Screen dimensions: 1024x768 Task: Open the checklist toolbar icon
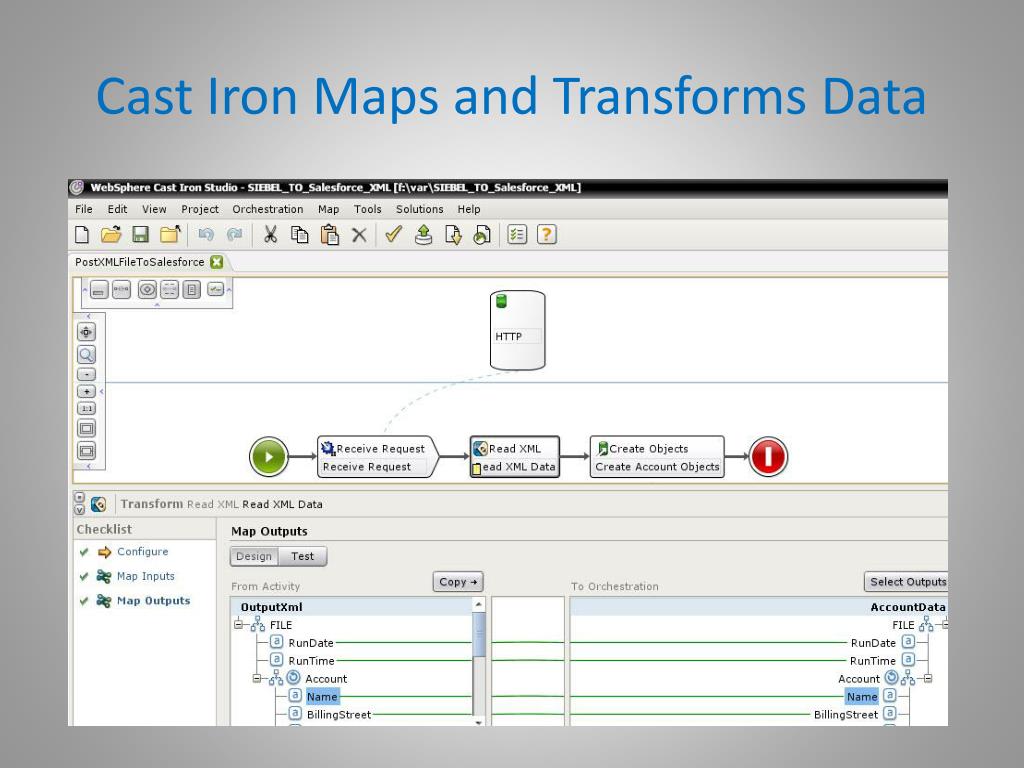517,234
